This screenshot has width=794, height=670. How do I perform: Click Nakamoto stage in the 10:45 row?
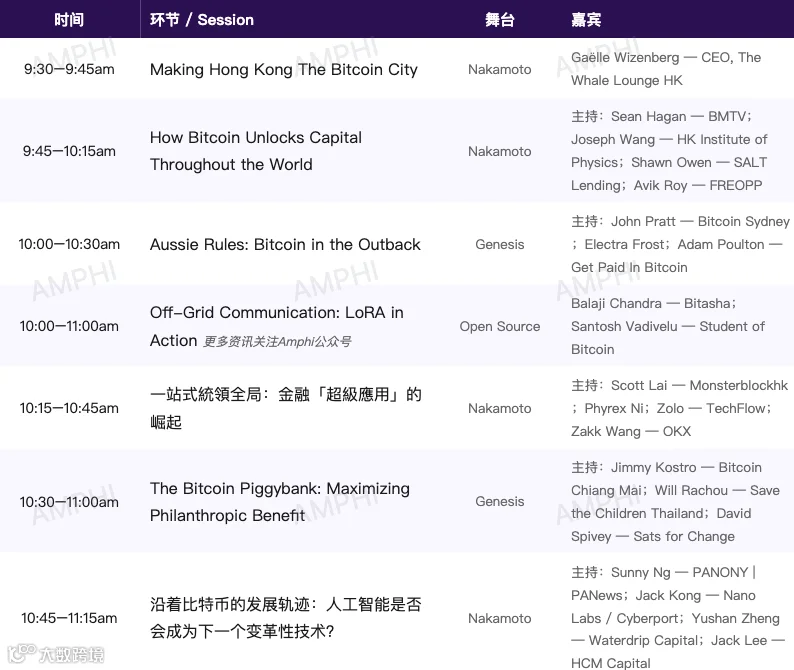tap(500, 618)
